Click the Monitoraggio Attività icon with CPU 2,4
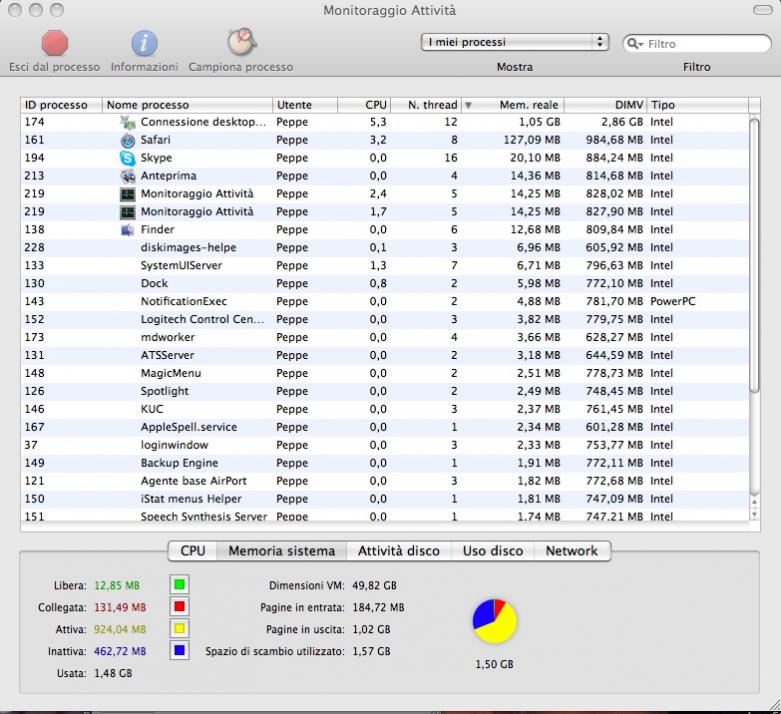This screenshot has width=781, height=714. 128,194
